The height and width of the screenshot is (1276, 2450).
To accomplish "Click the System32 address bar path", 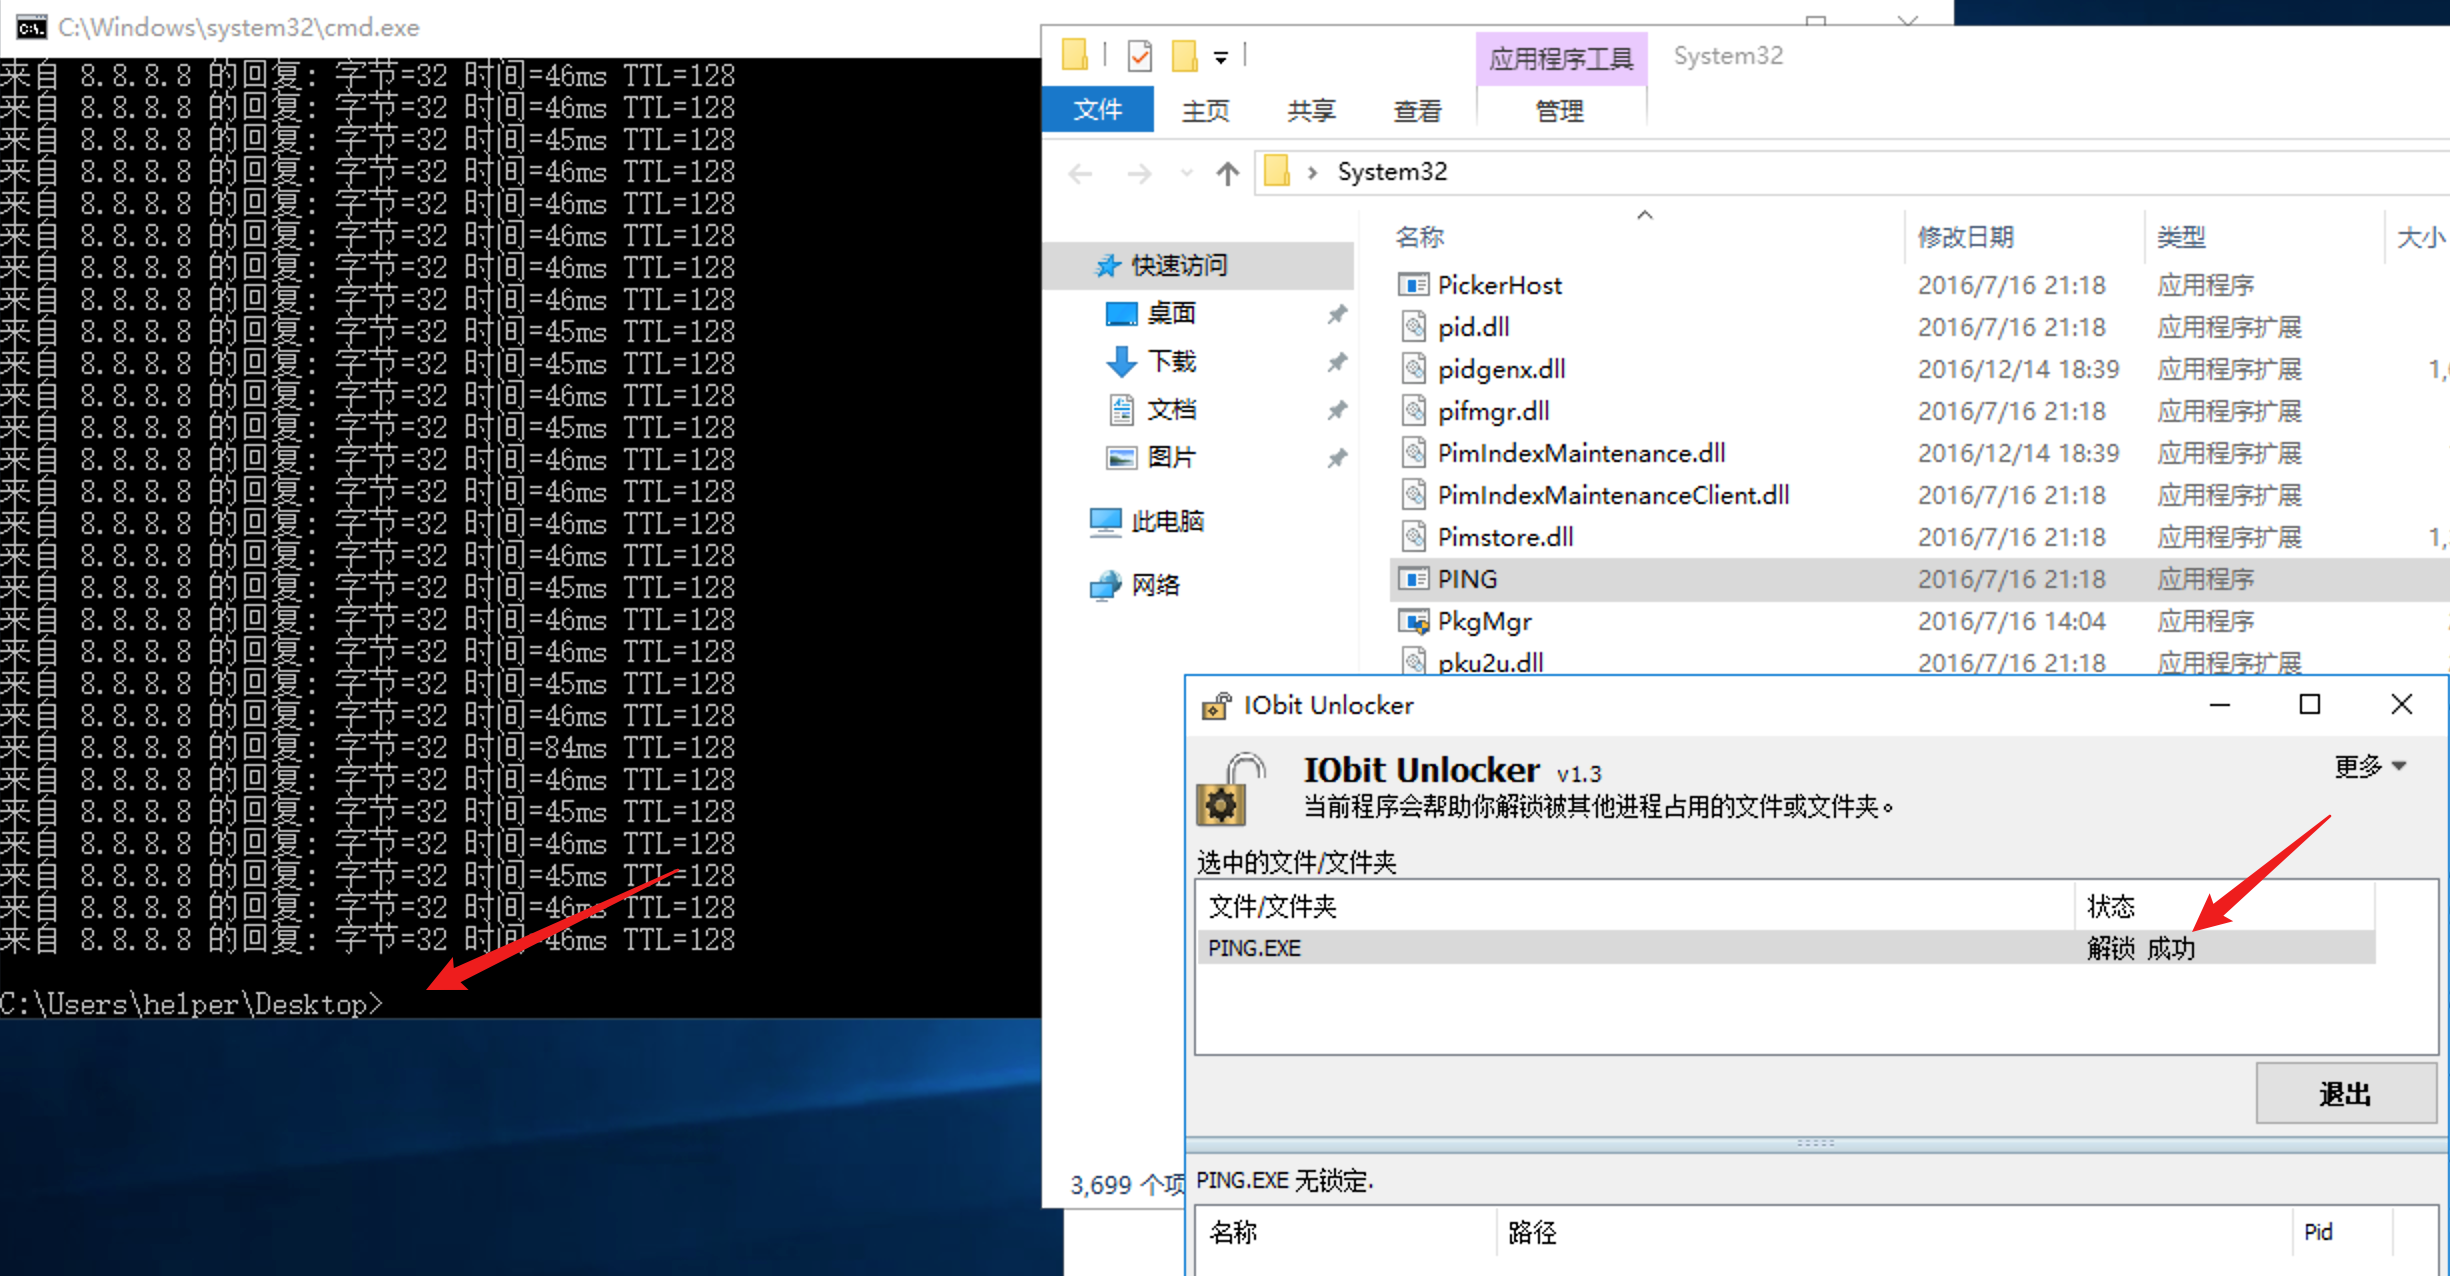I will (1391, 172).
